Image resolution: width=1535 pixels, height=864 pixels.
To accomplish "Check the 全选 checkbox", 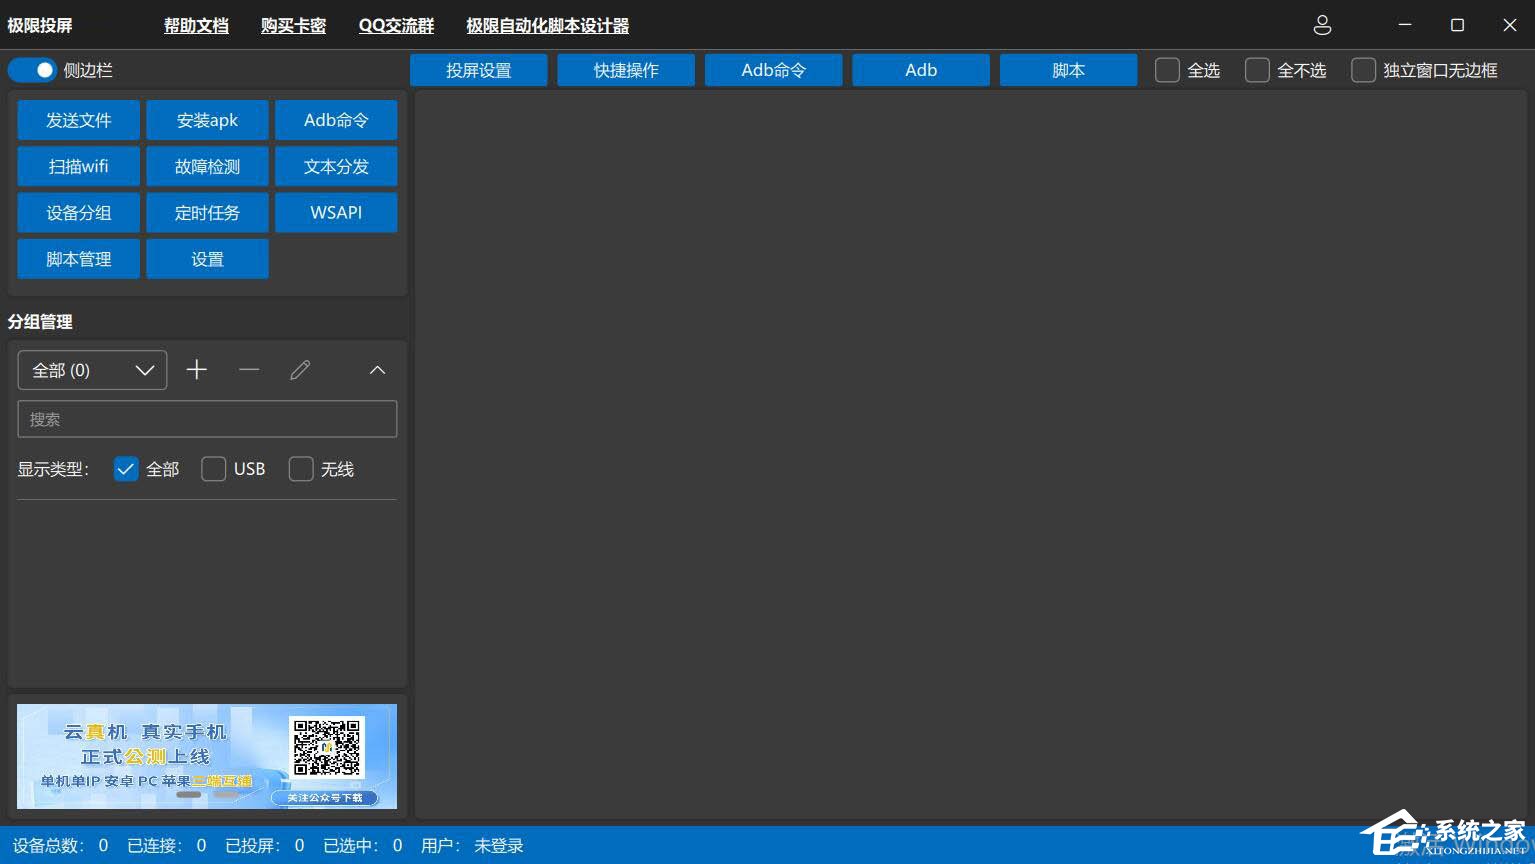I will [x=1167, y=70].
